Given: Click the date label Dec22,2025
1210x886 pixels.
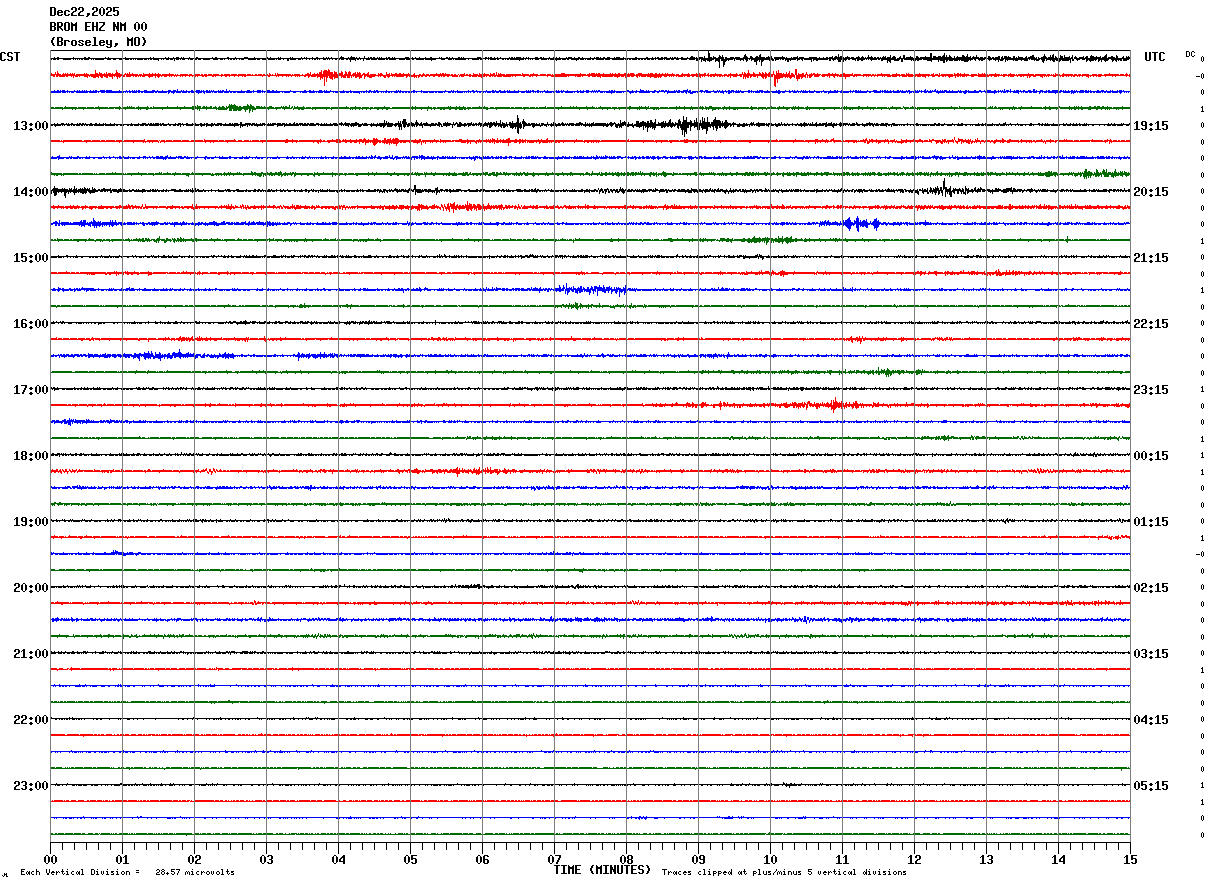Looking at the screenshot, I should [x=85, y=12].
